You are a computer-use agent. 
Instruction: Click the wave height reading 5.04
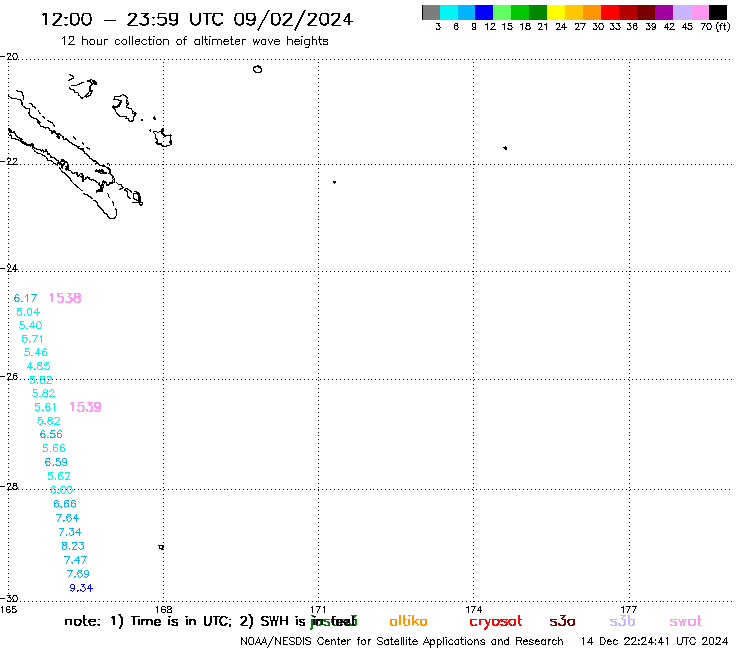point(28,312)
